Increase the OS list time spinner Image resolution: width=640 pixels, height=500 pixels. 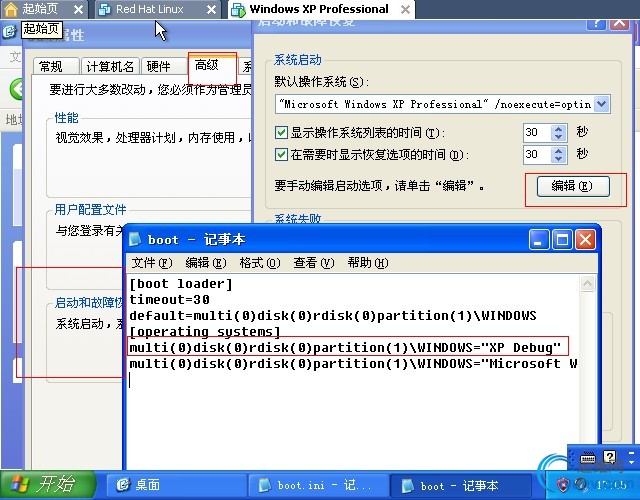(x=558, y=128)
